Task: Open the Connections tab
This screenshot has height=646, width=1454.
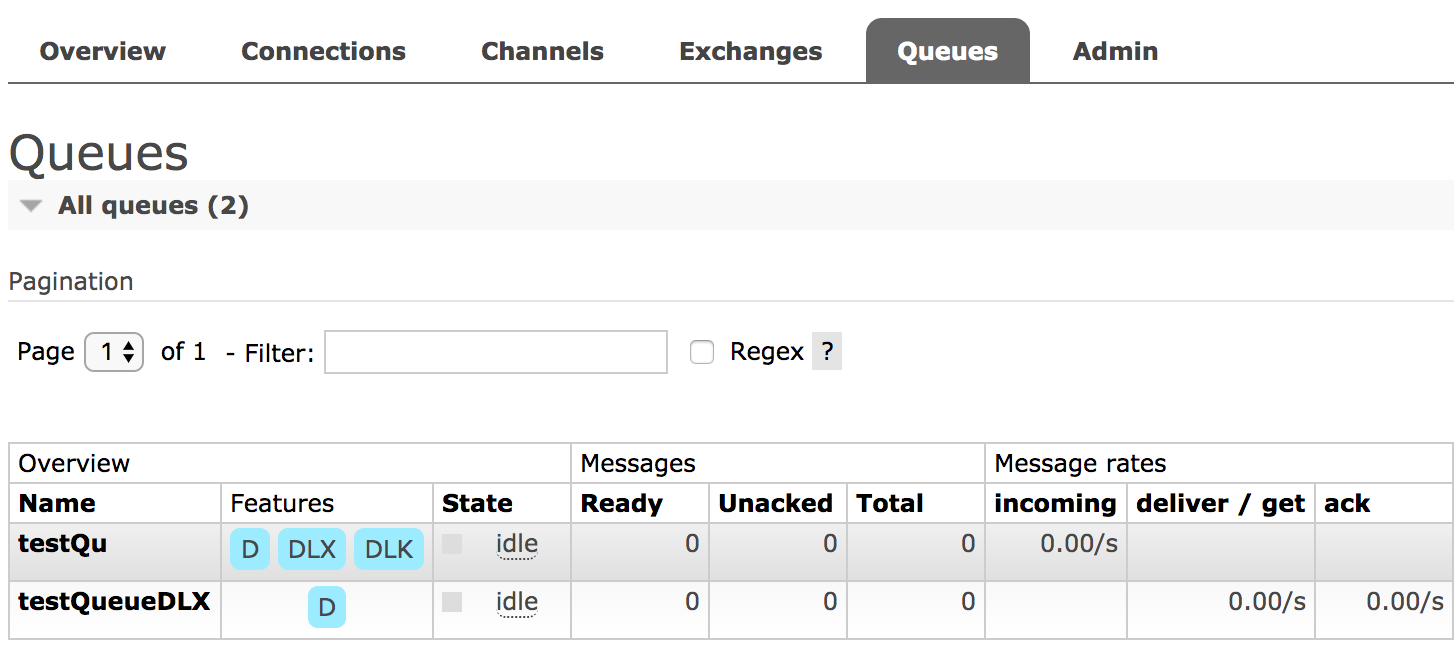Action: tap(323, 51)
